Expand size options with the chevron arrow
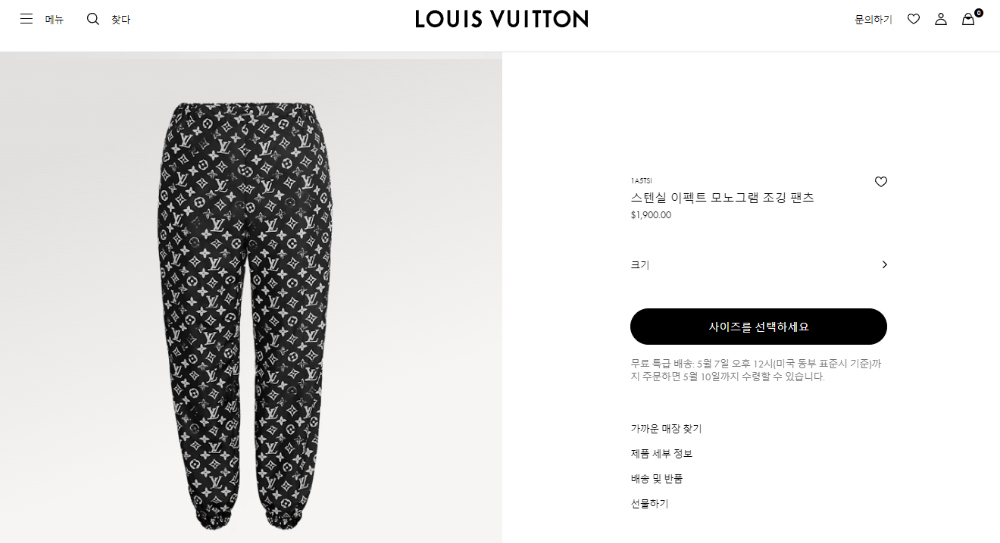The image size is (1000, 543). coord(884,265)
